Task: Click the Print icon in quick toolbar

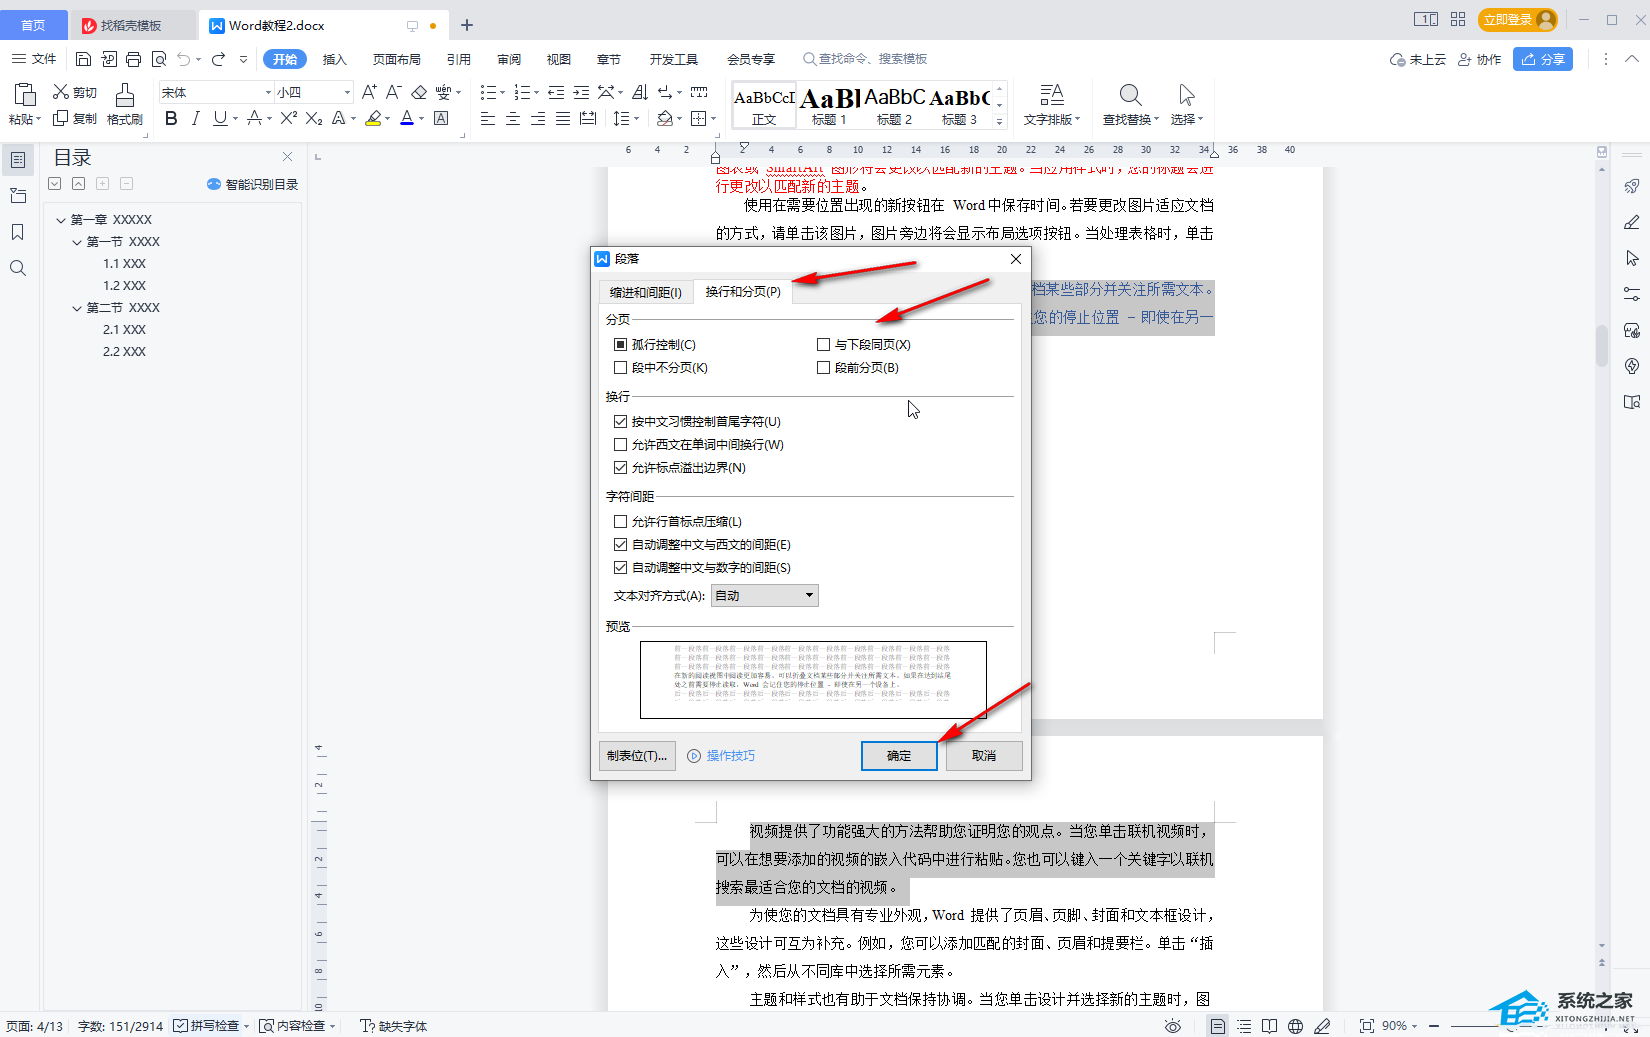Action: [134, 59]
